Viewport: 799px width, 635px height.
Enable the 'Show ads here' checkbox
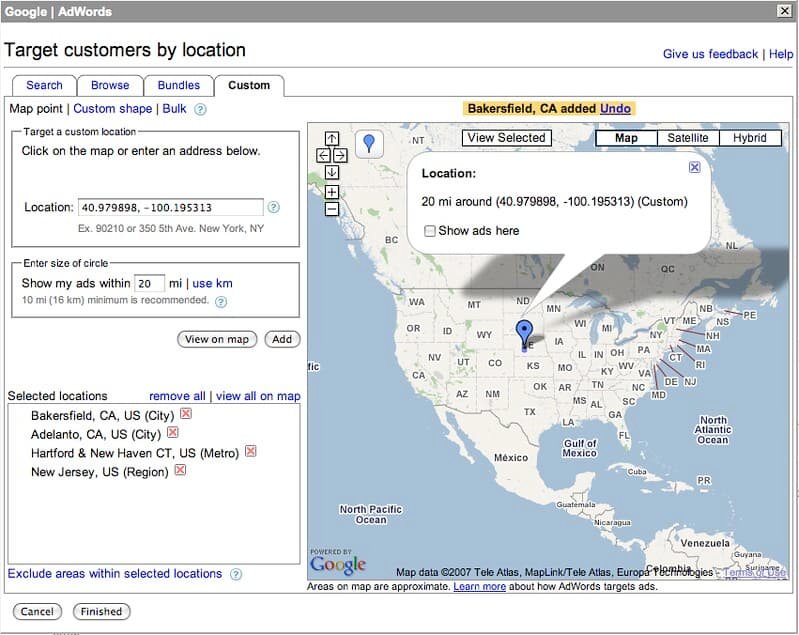(429, 231)
